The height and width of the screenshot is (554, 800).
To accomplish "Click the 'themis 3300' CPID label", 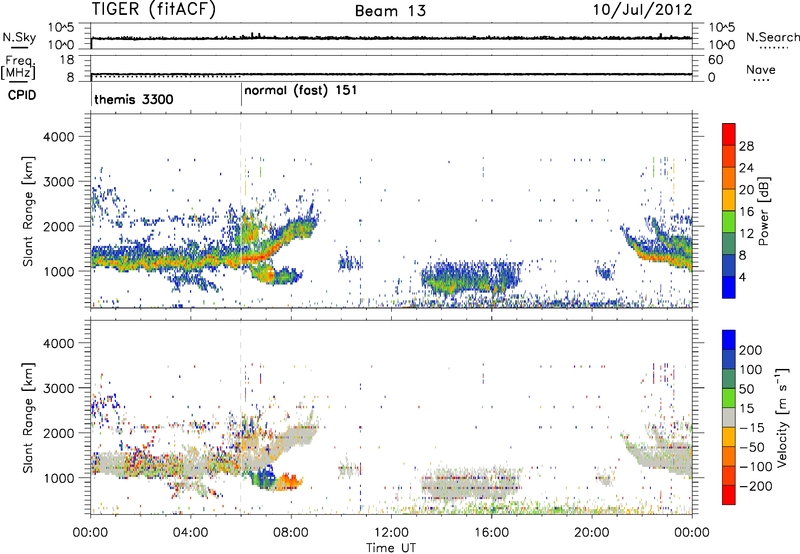I will (x=134, y=99).
